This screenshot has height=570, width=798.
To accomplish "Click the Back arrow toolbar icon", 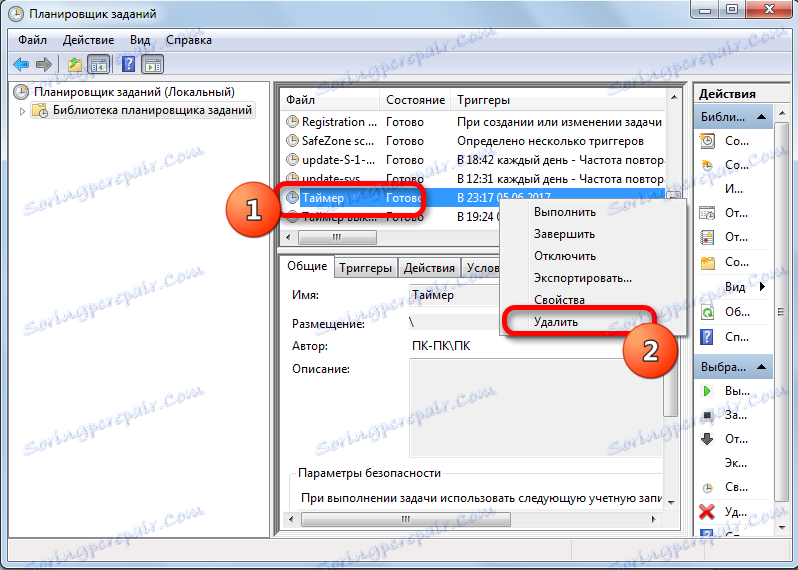I will pos(21,65).
